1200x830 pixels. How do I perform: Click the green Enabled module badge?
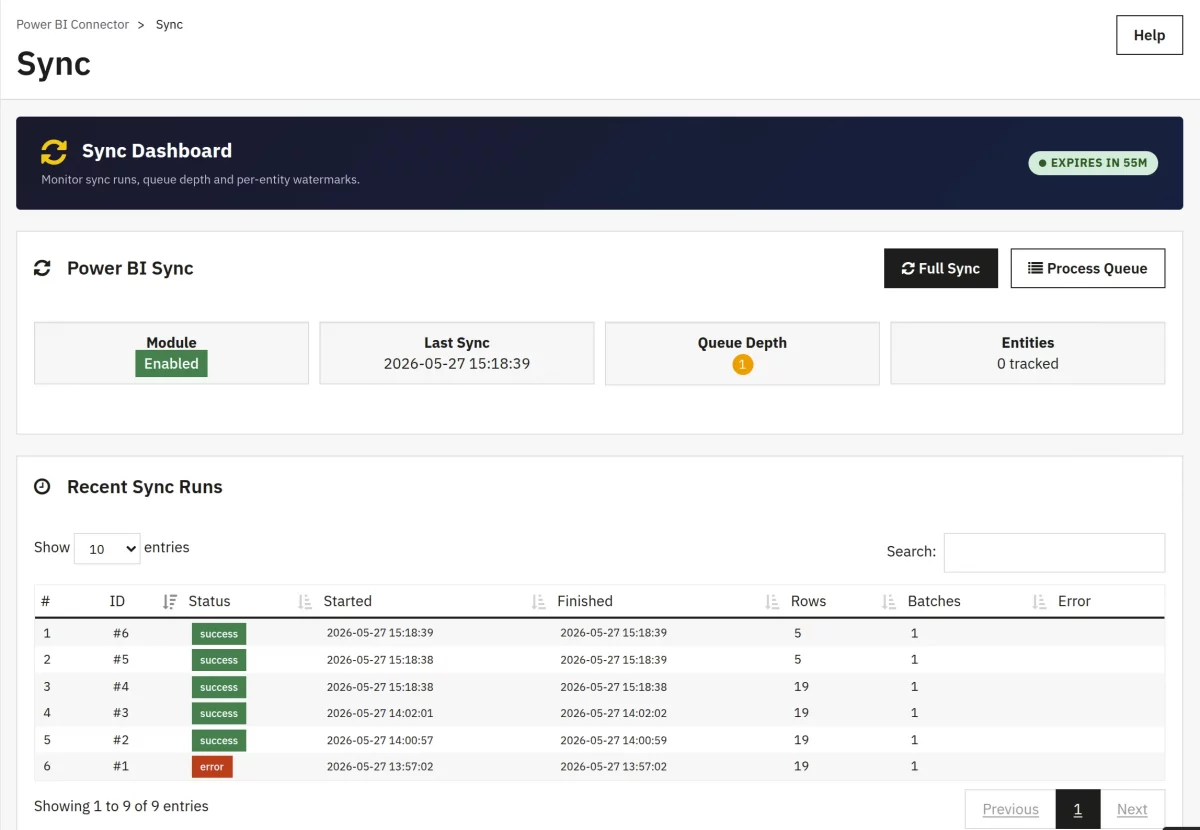pyautogui.click(x=171, y=364)
